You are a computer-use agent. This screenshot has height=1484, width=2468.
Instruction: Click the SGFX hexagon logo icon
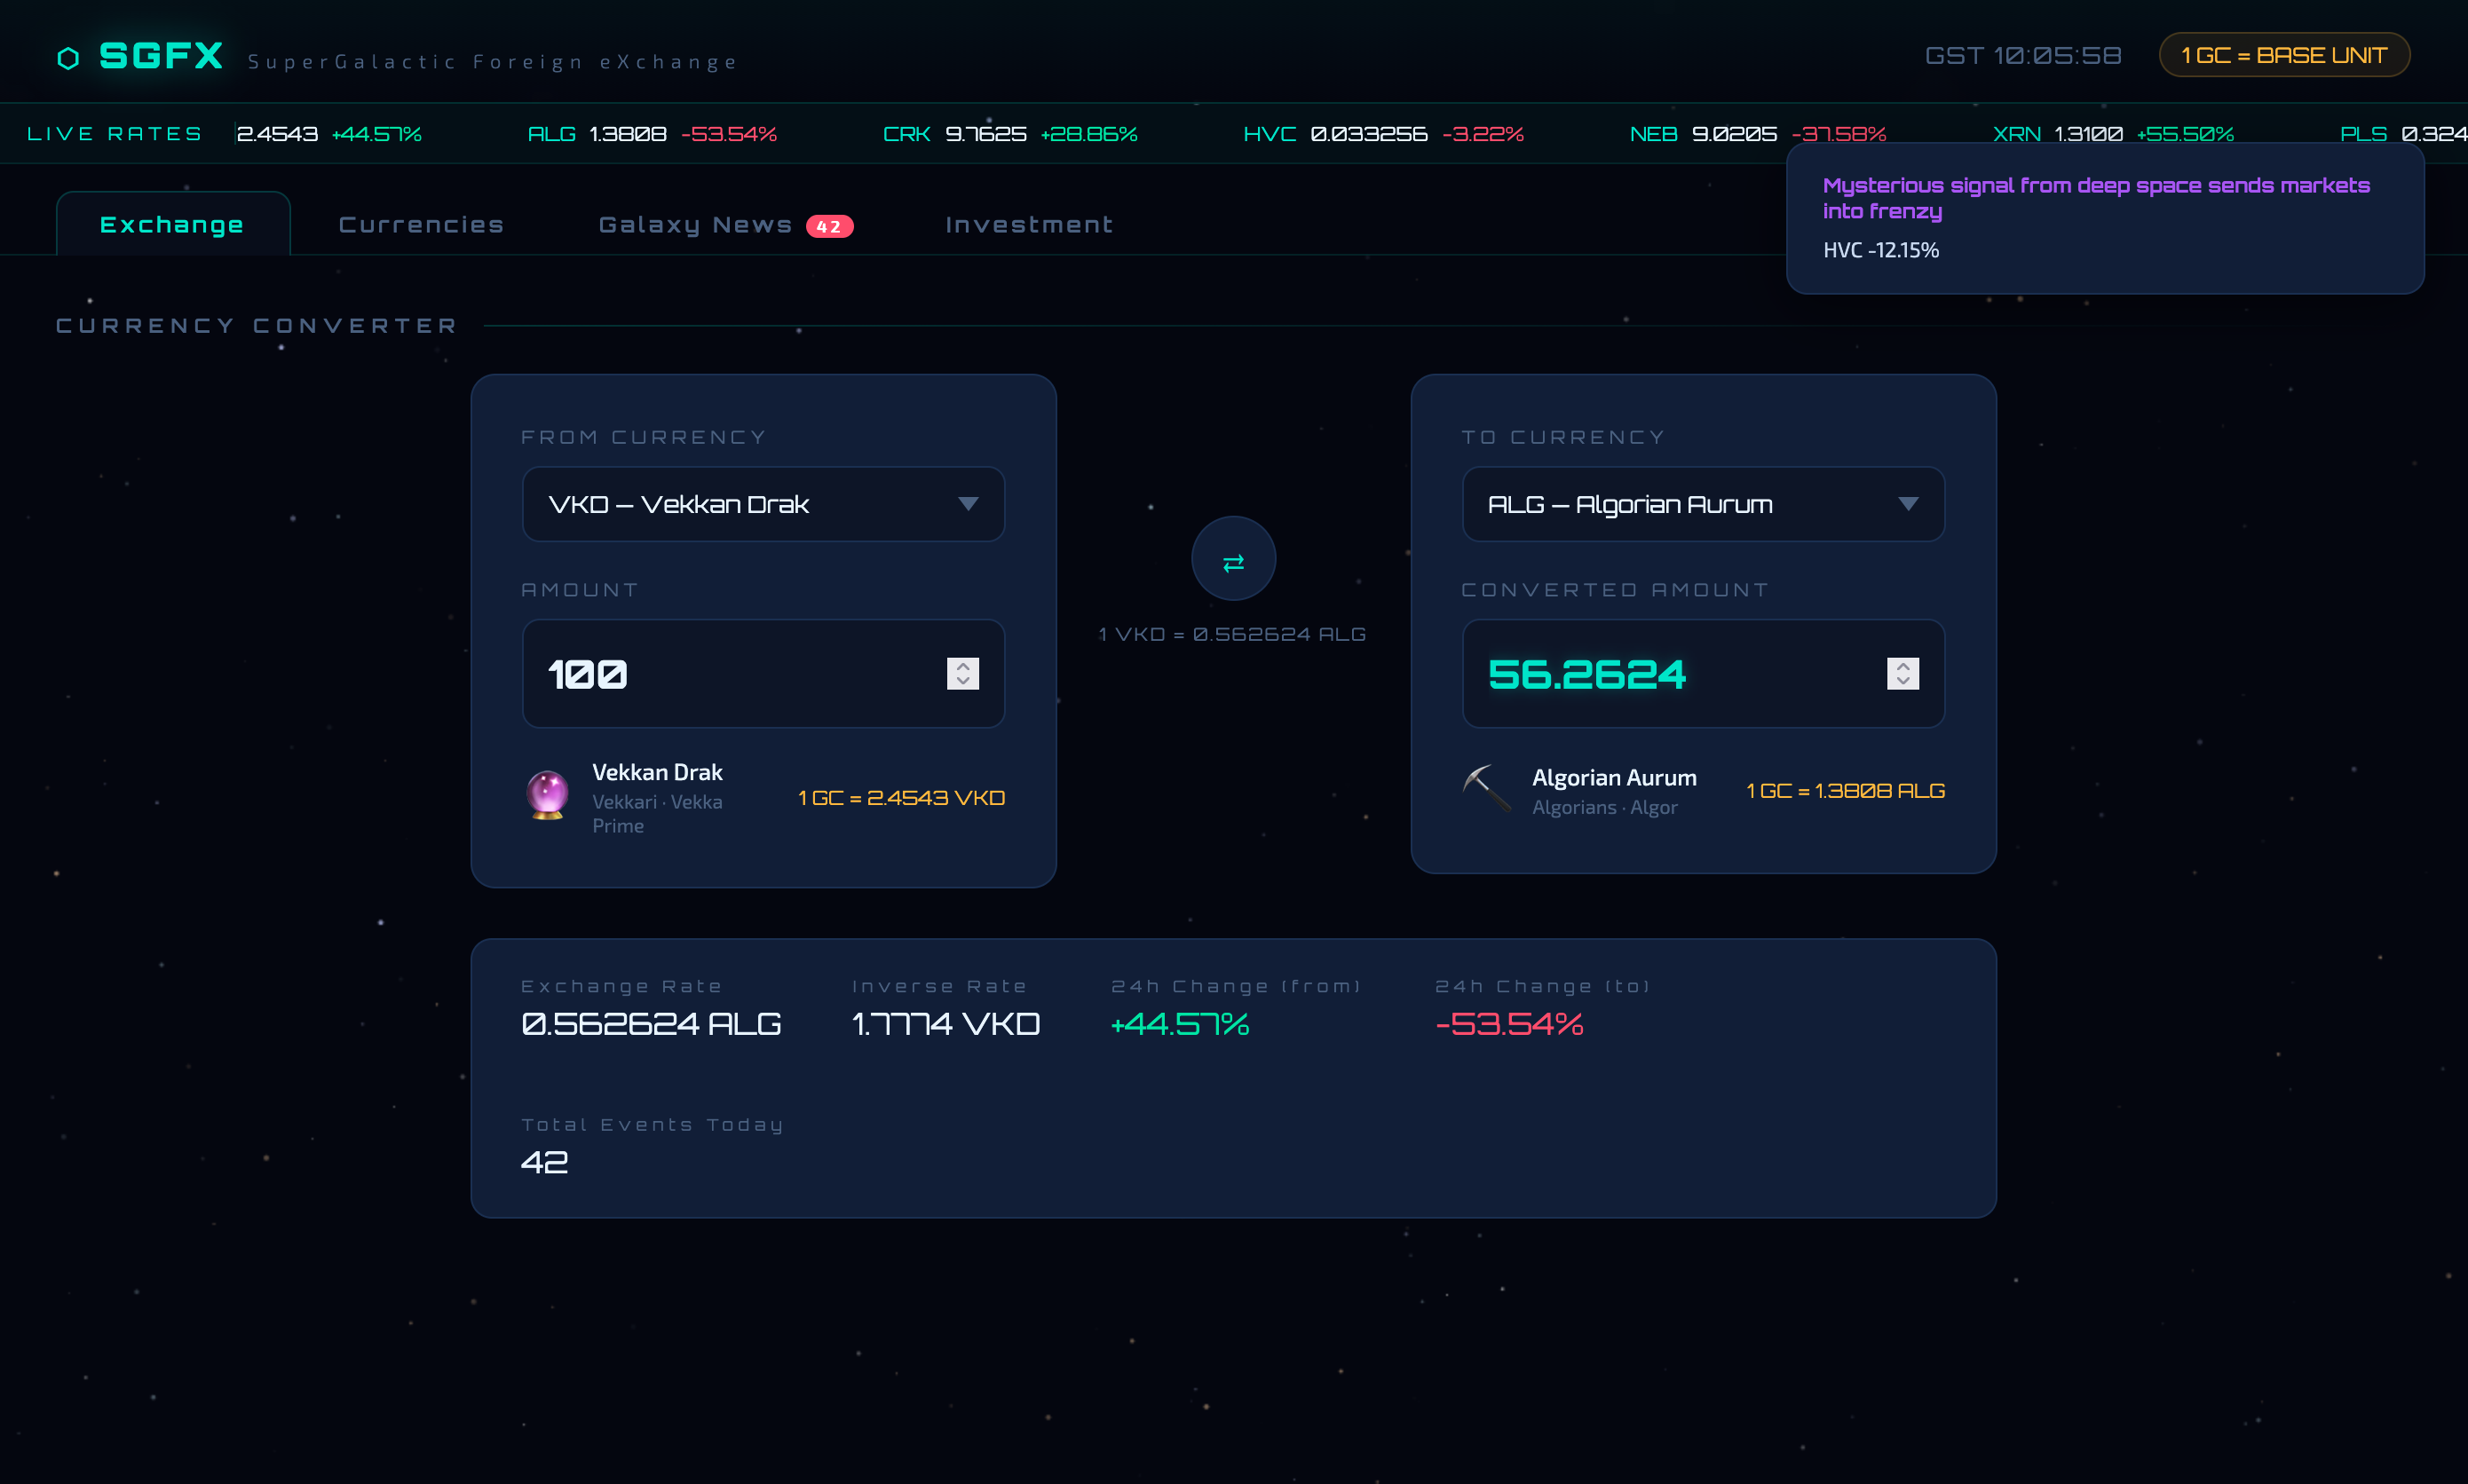(68, 58)
